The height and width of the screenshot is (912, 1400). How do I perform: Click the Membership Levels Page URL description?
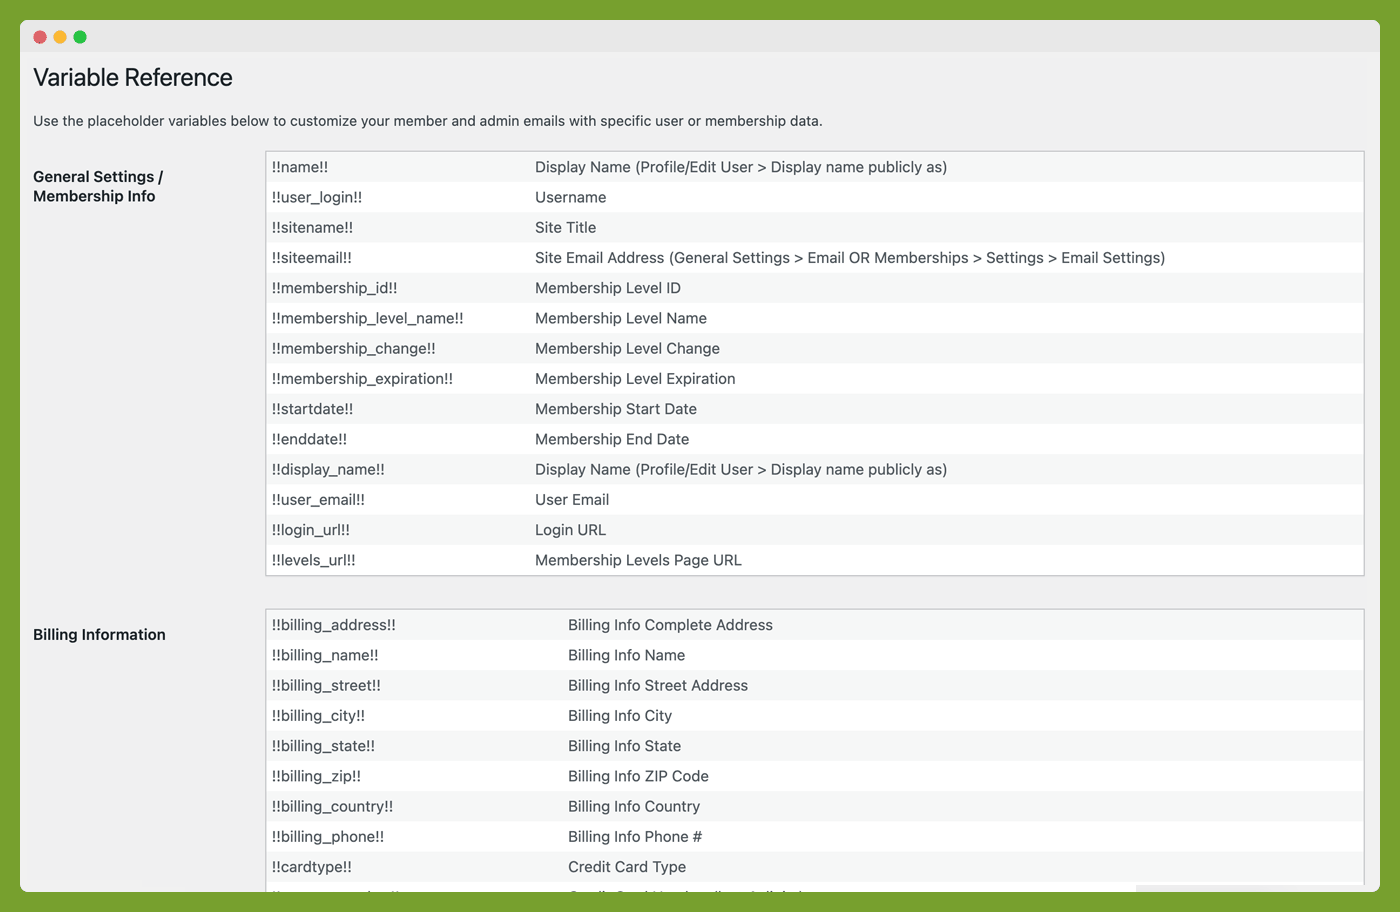[x=638, y=560]
